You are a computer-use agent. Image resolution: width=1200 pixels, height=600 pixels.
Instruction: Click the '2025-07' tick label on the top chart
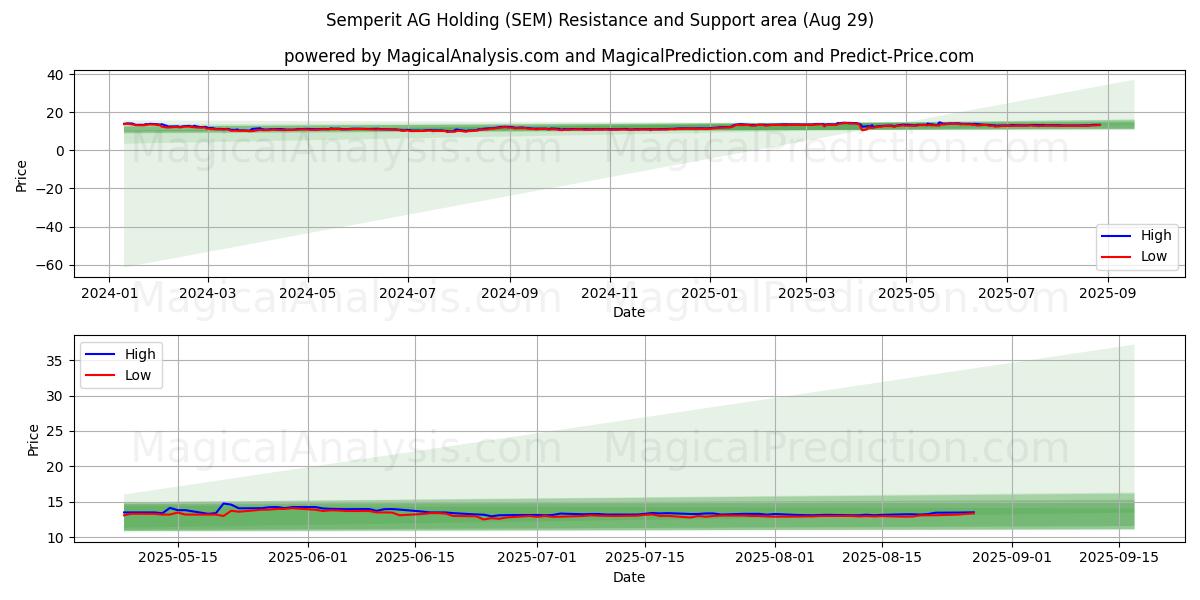pos(1006,294)
